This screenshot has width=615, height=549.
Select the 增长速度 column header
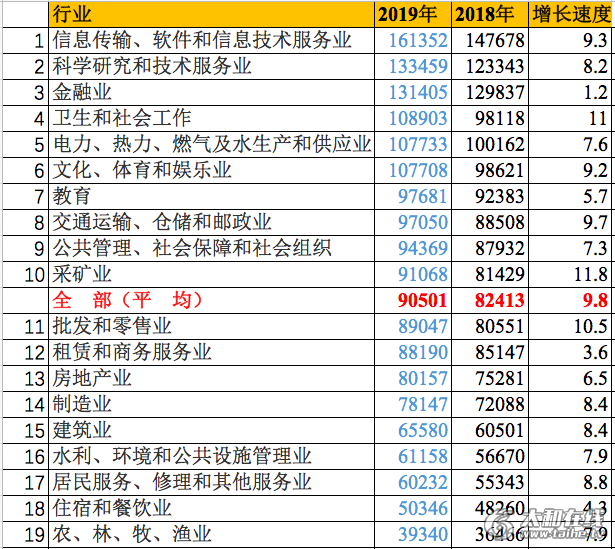coord(571,15)
